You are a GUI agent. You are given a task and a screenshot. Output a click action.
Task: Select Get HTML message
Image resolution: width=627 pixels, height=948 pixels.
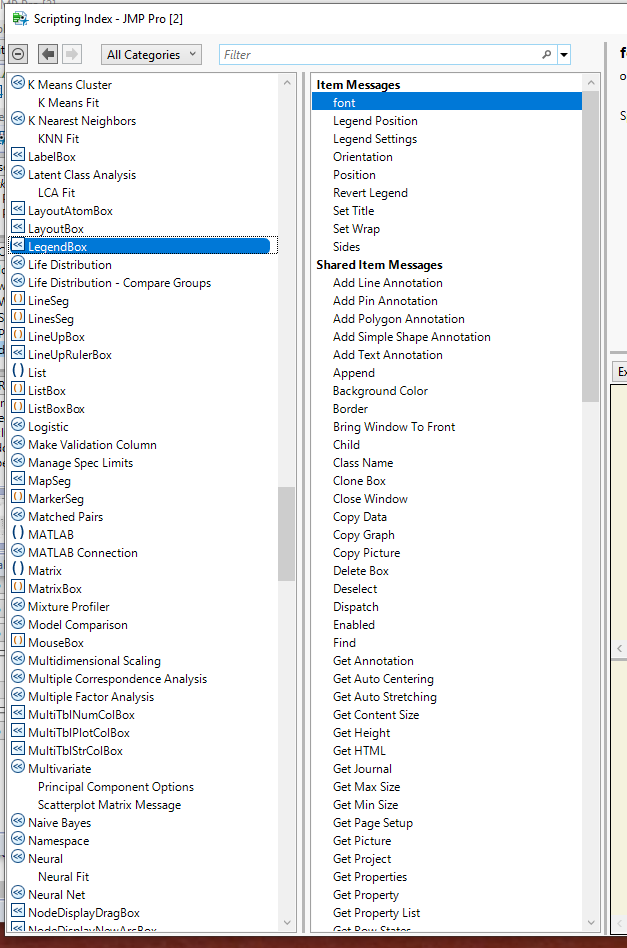point(359,750)
